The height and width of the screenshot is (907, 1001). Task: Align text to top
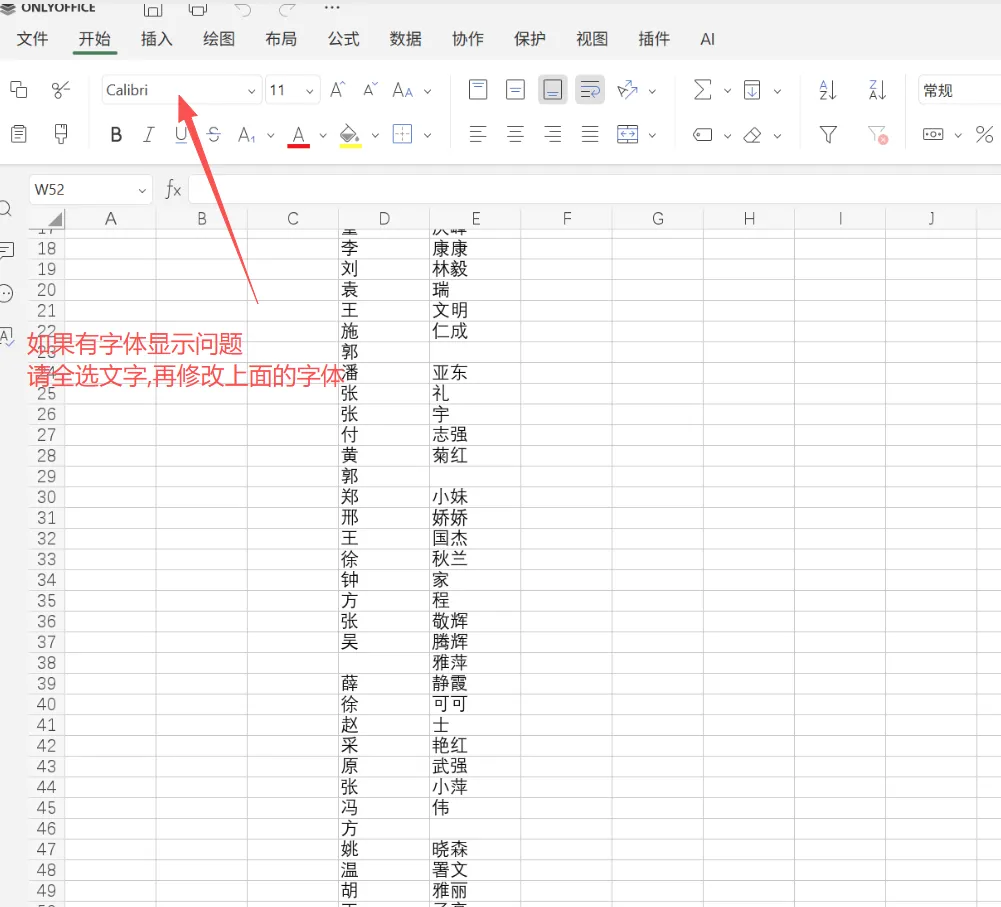[x=478, y=90]
